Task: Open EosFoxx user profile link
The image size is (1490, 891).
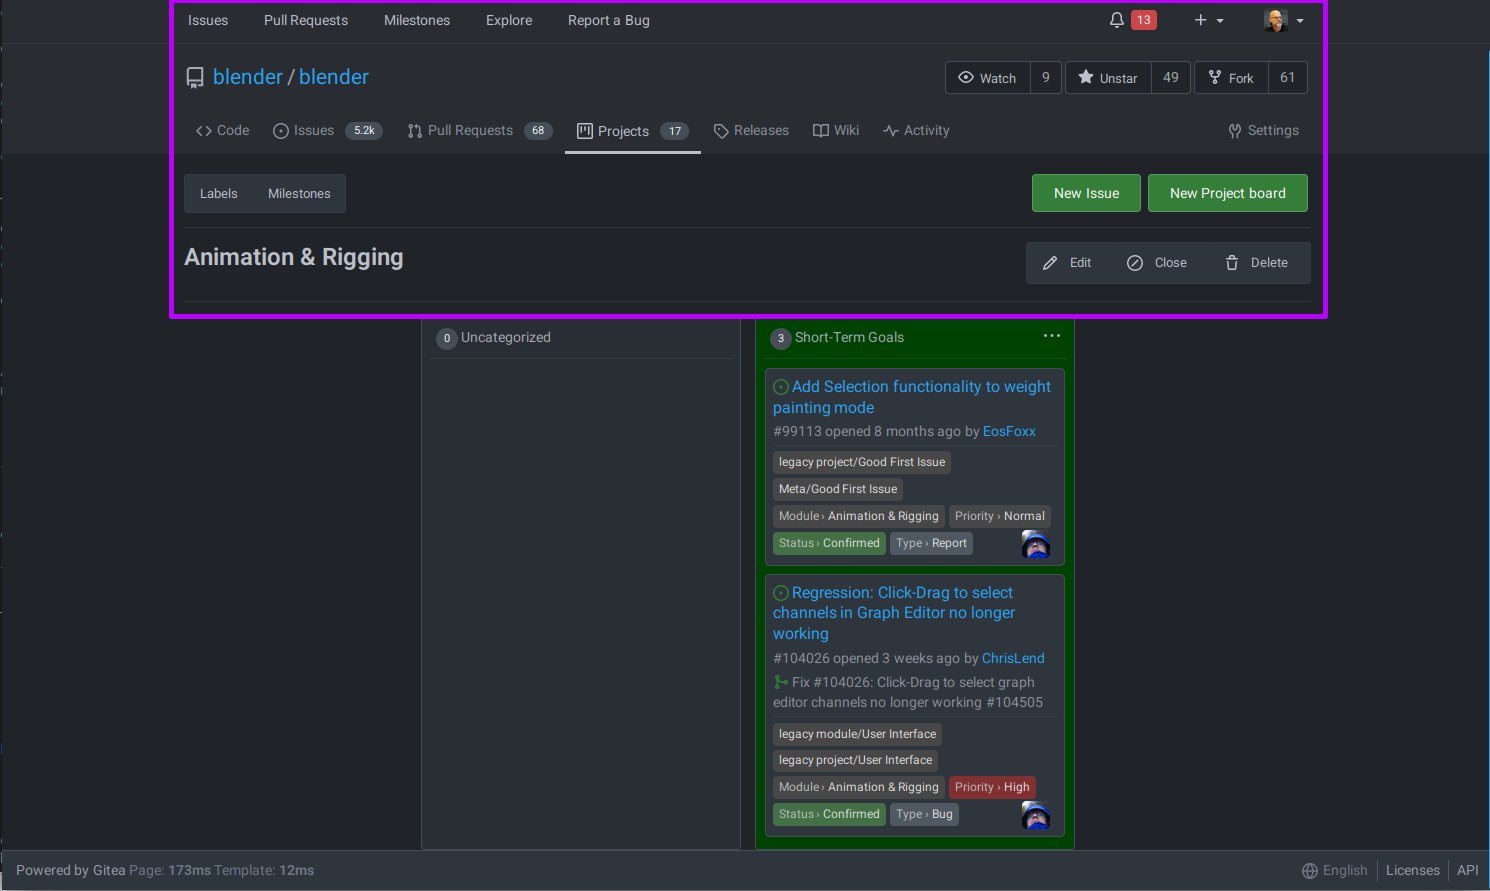Action: [x=1009, y=431]
